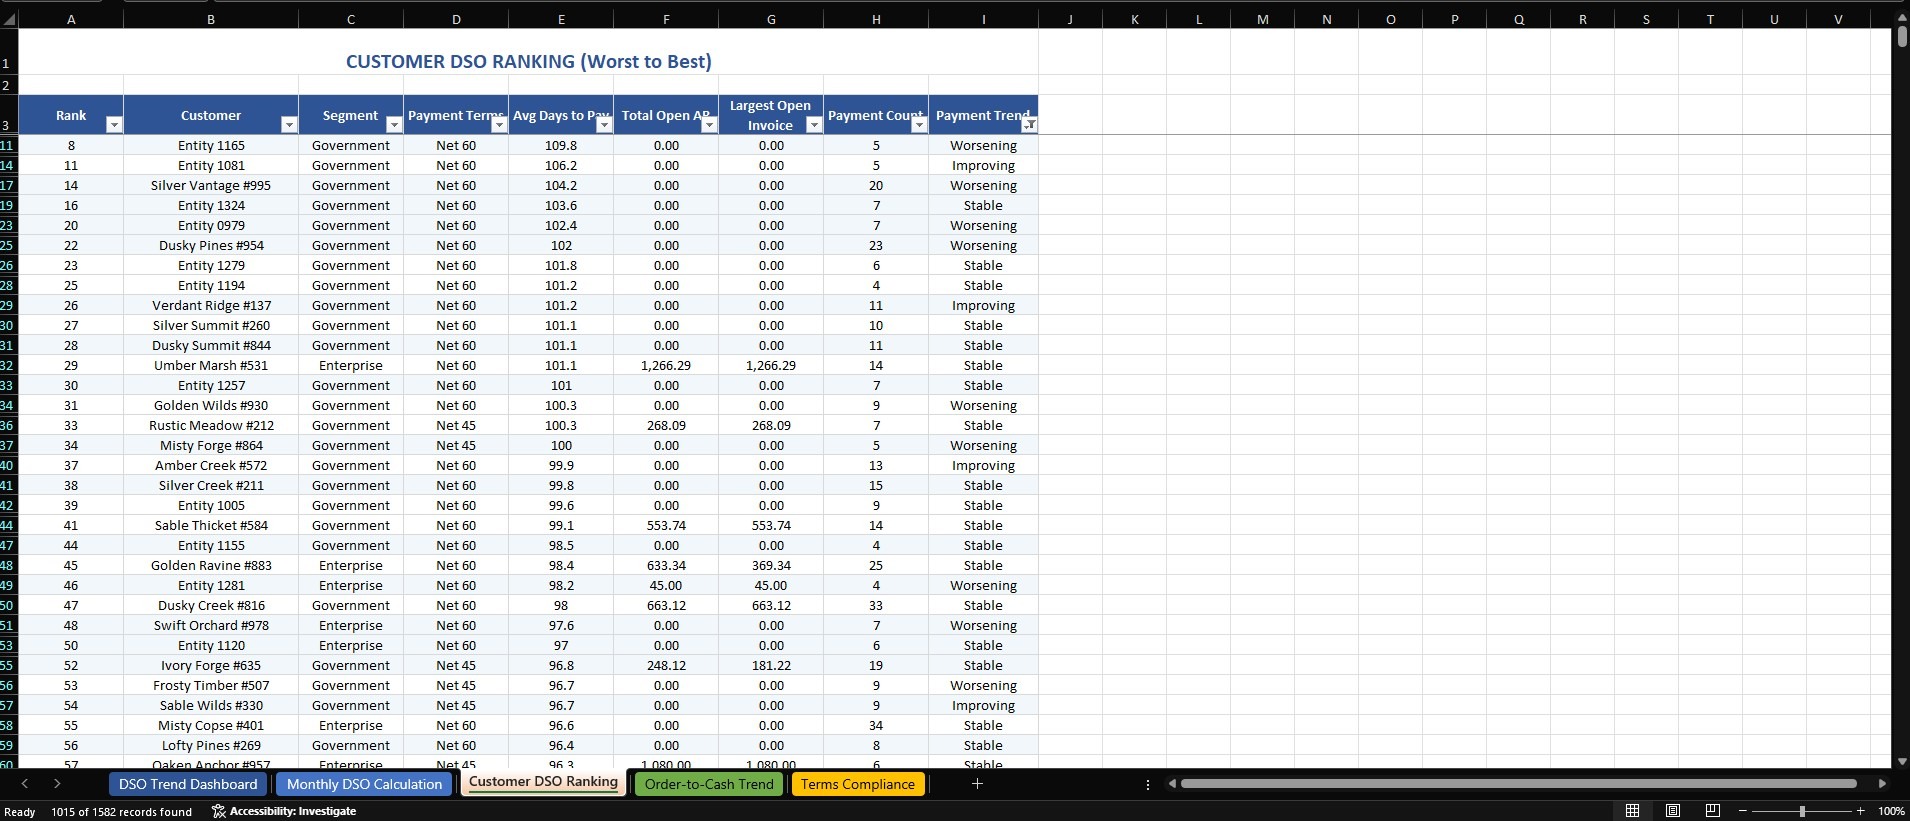Image resolution: width=1910 pixels, height=821 pixels.
Task: Zoom out with the minus button
Action: (1743, 811)
